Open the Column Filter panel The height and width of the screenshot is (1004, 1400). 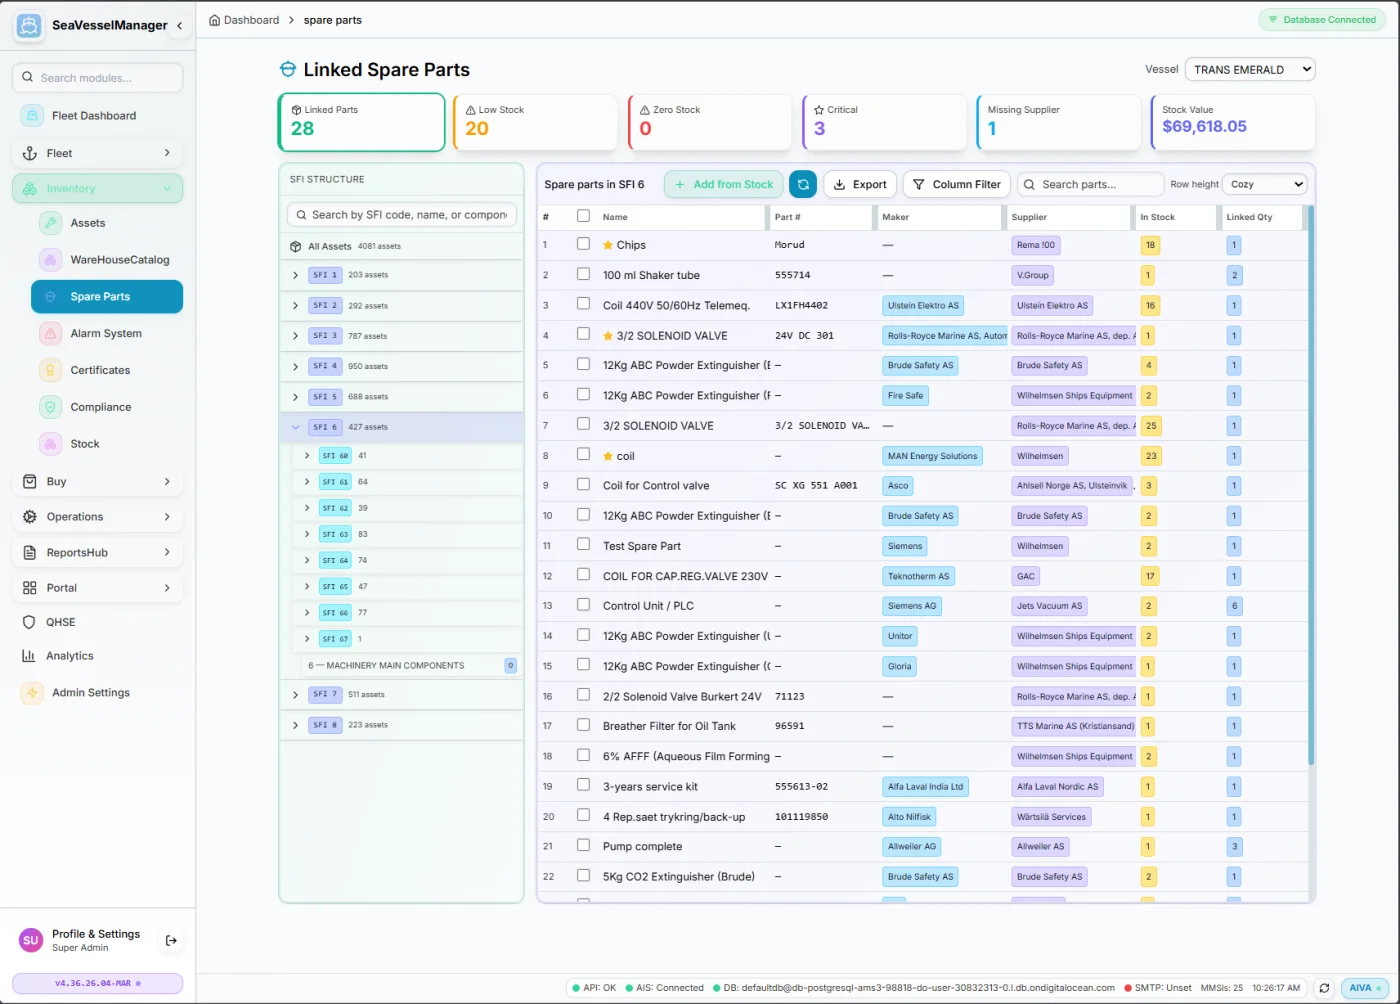pos(956,184)
